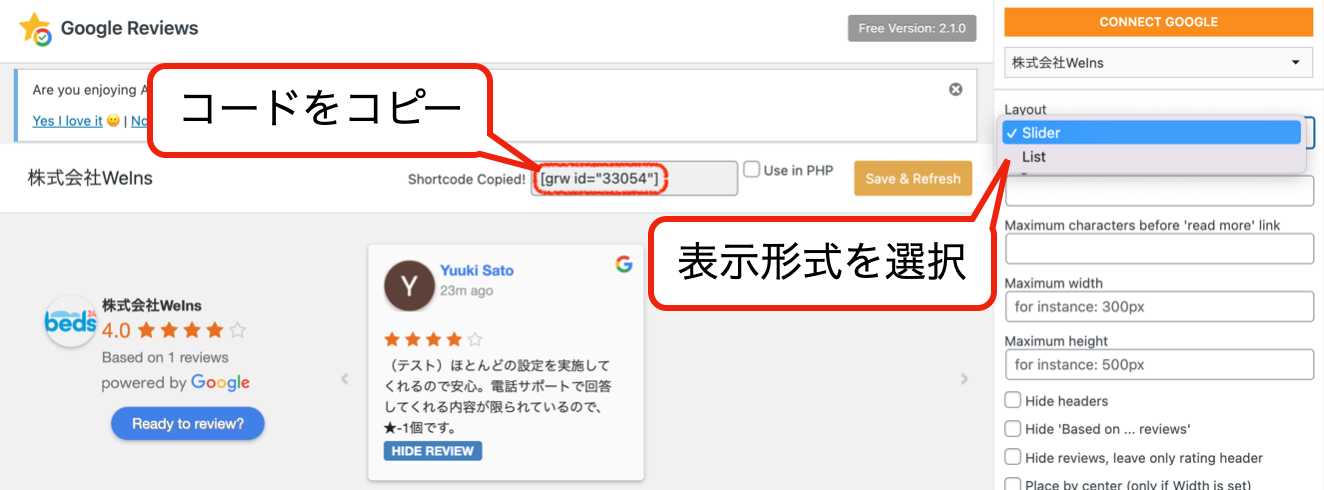Viewport: 1324px width, 490px height.
Task: Toggle Hide 'Based on ... reviews' checkbox
Action: pos(1013,429)
